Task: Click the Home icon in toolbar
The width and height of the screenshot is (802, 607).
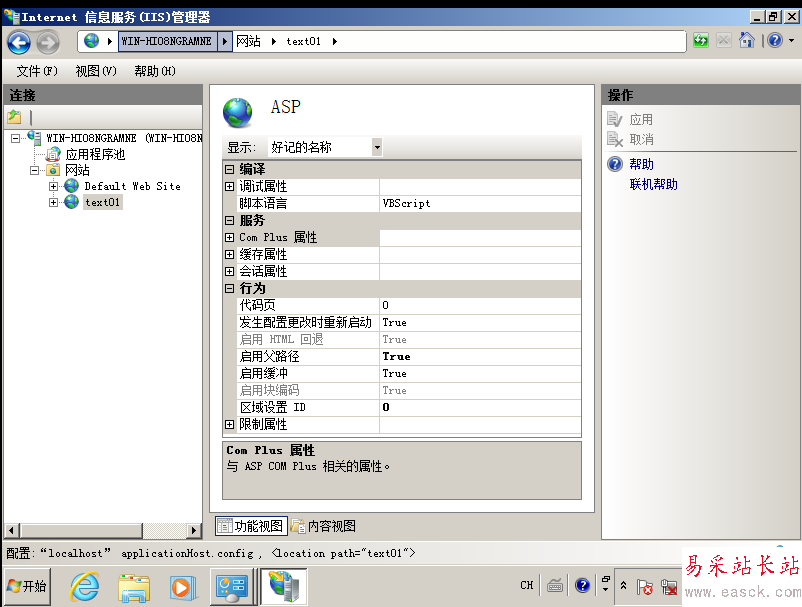Action: click(747, 40)
